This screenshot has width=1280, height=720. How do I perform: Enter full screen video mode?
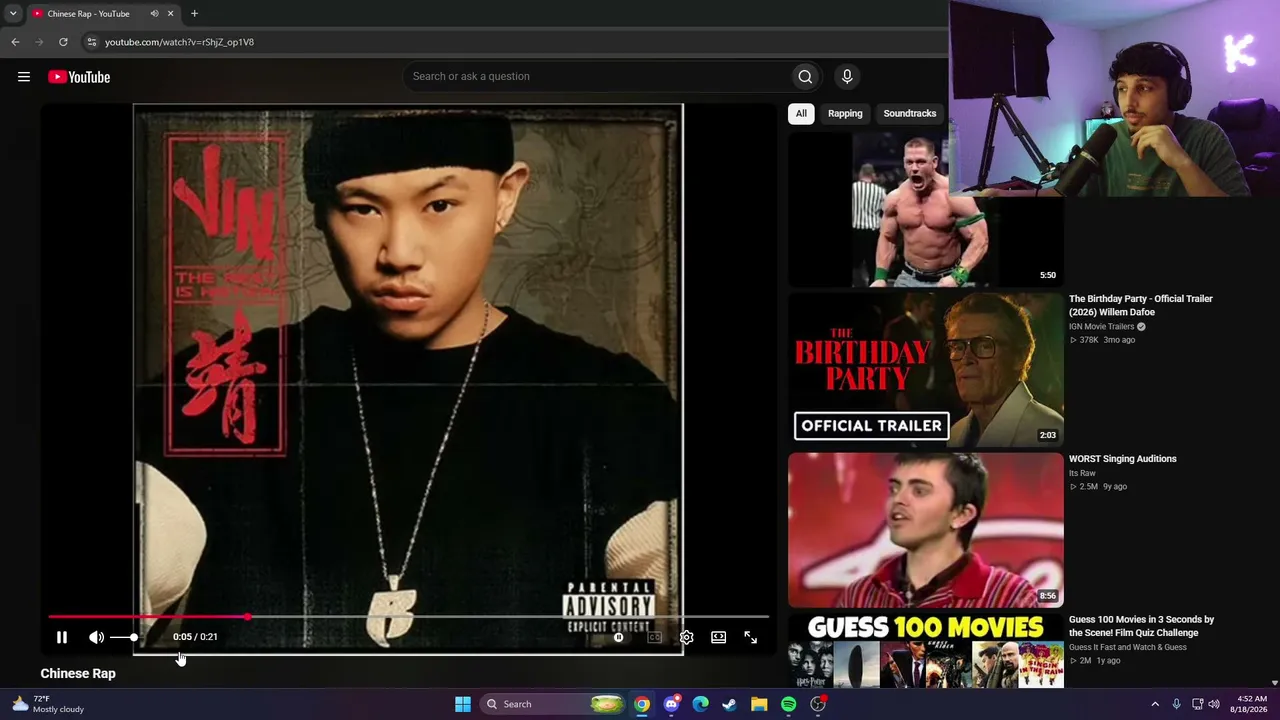click(750, 637)
